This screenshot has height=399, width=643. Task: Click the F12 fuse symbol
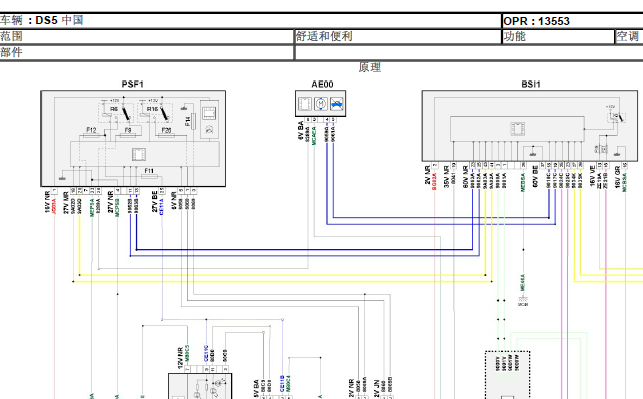point(91,135)
